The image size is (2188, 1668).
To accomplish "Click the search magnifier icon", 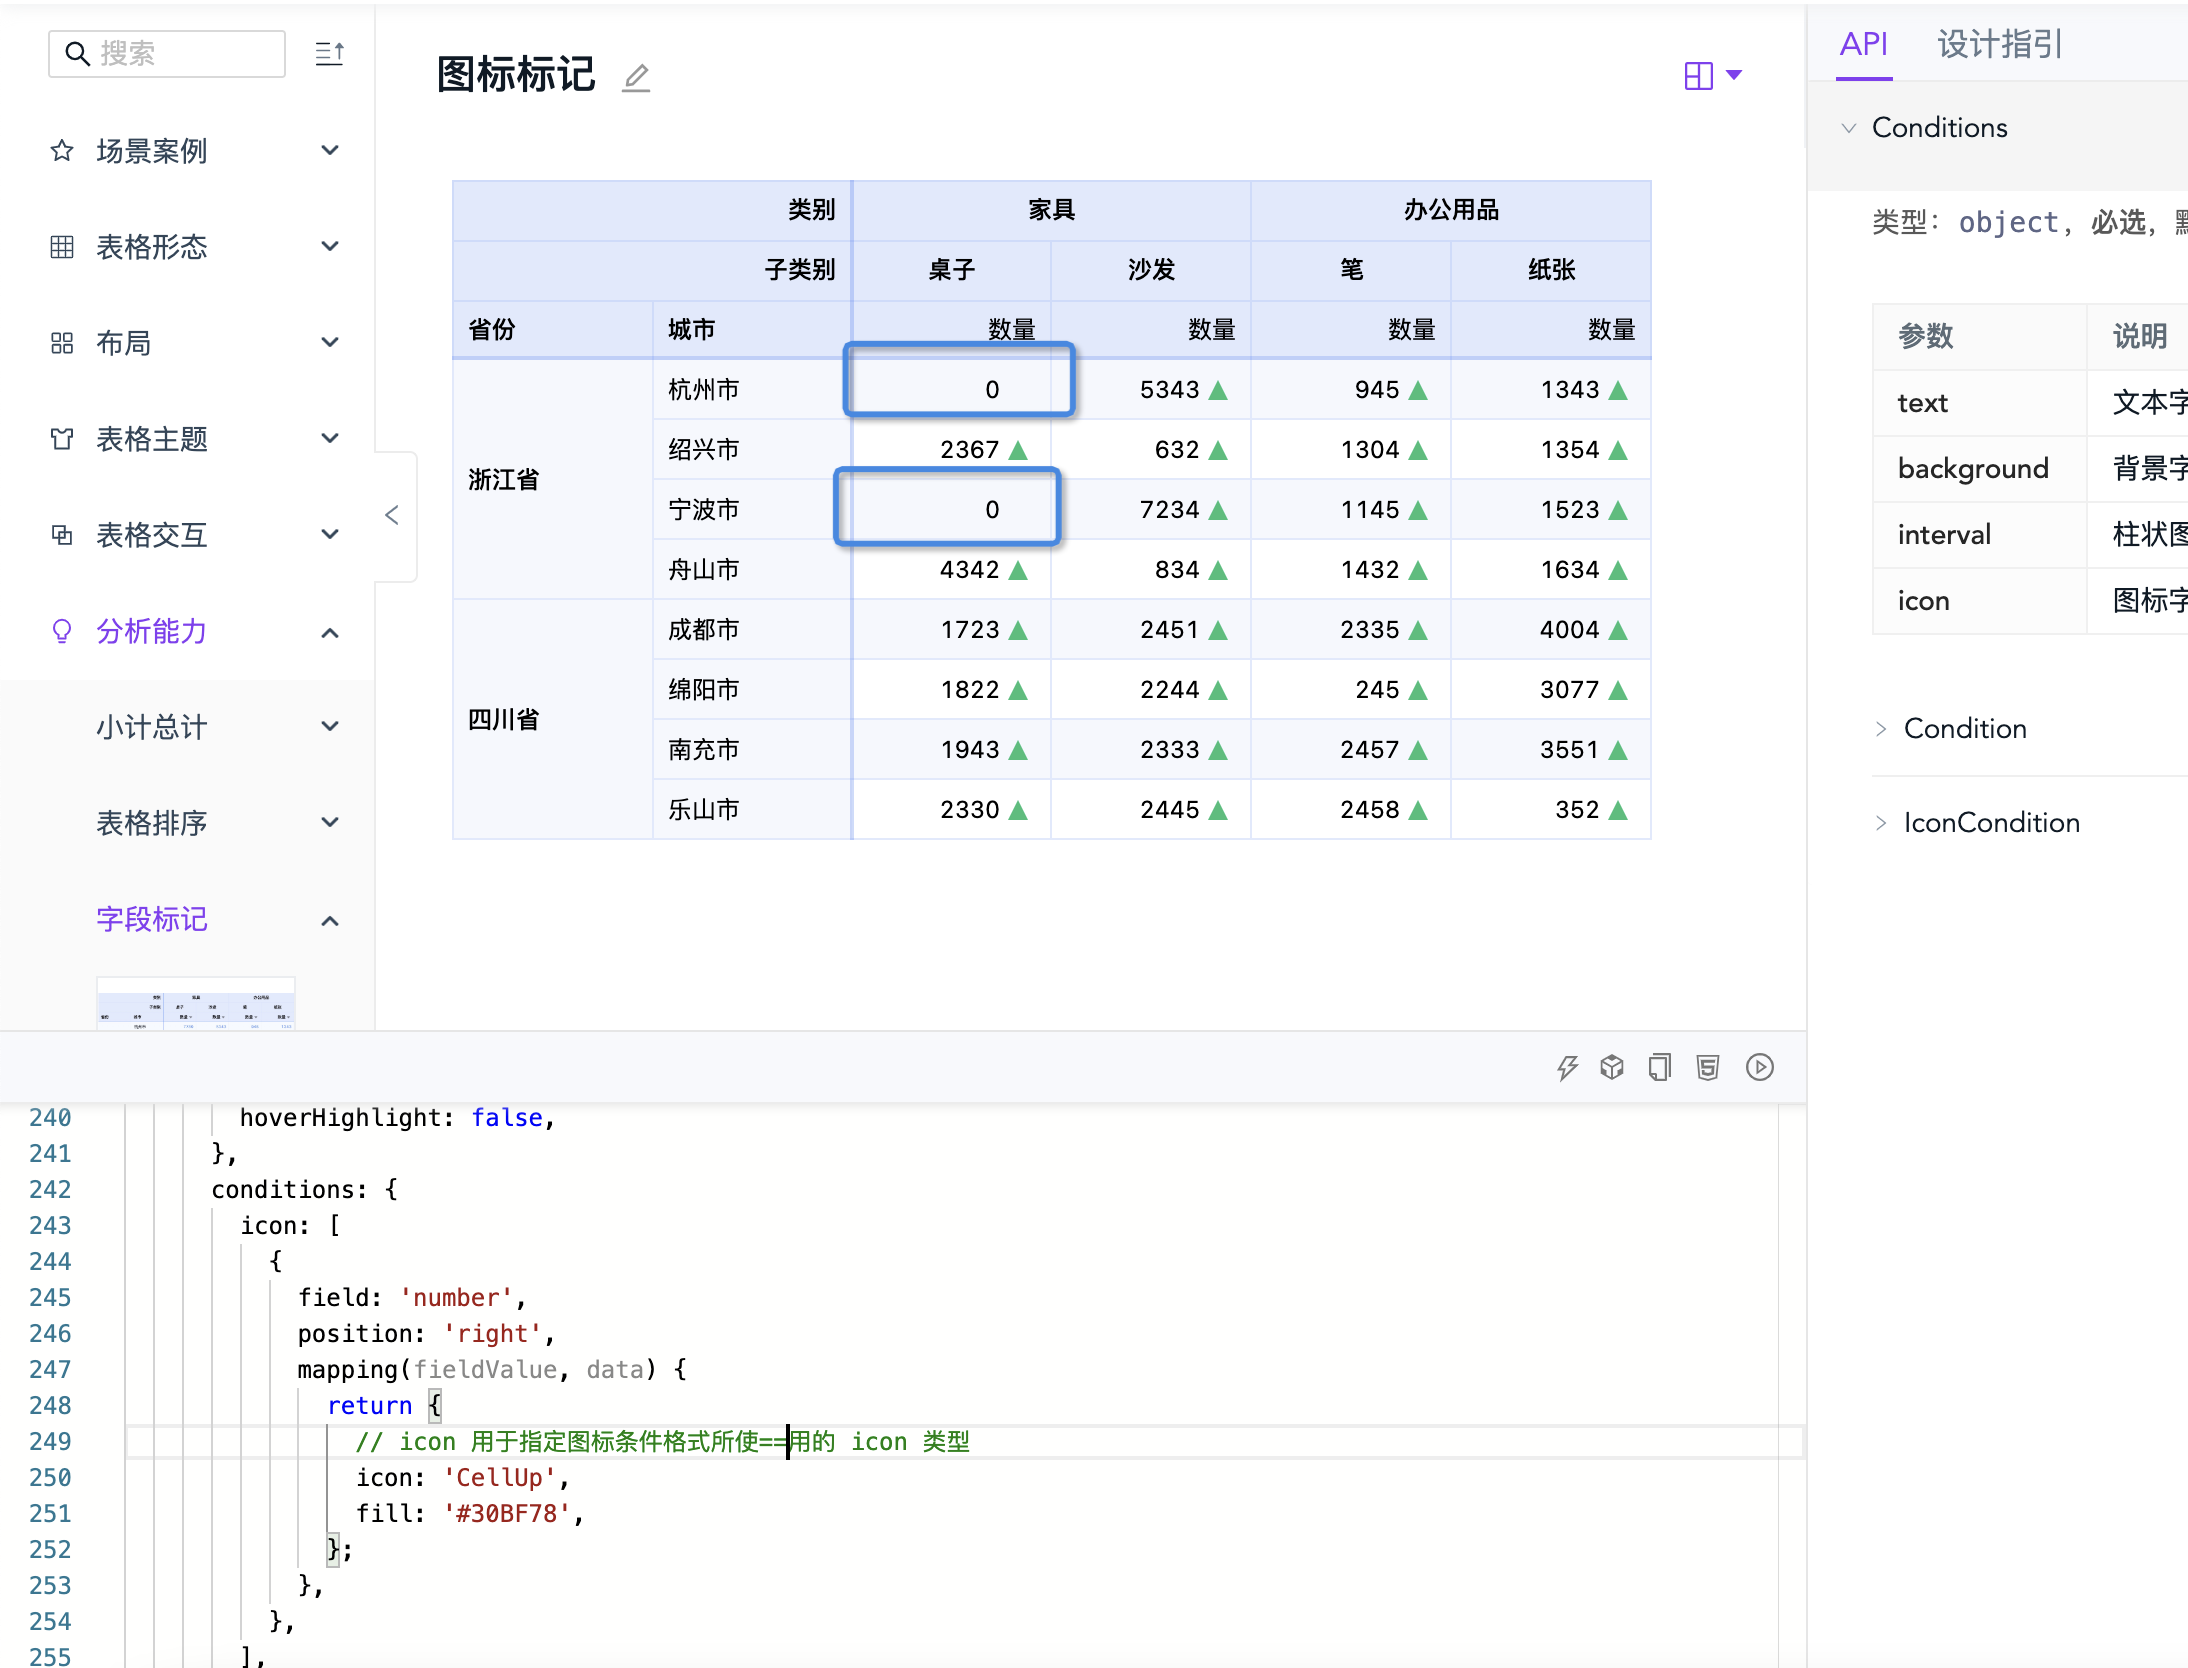I will (77, 53).
